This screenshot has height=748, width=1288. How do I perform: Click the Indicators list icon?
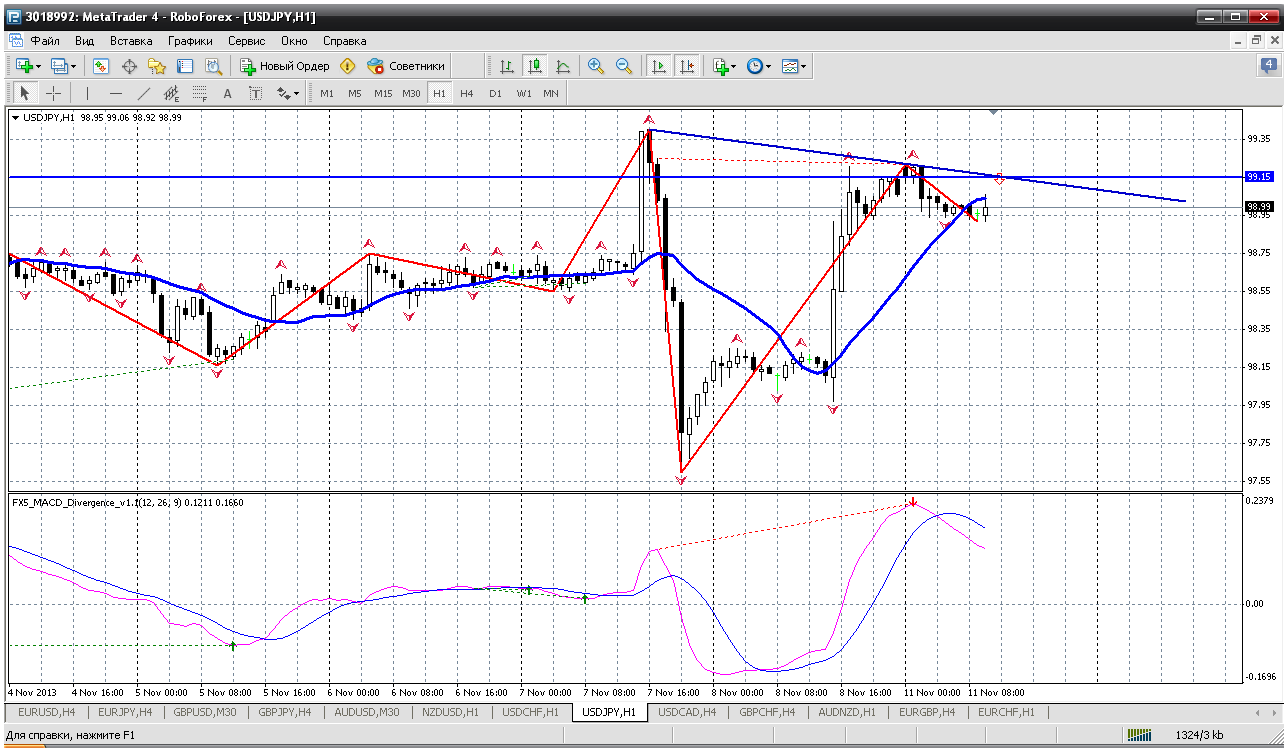720,66
